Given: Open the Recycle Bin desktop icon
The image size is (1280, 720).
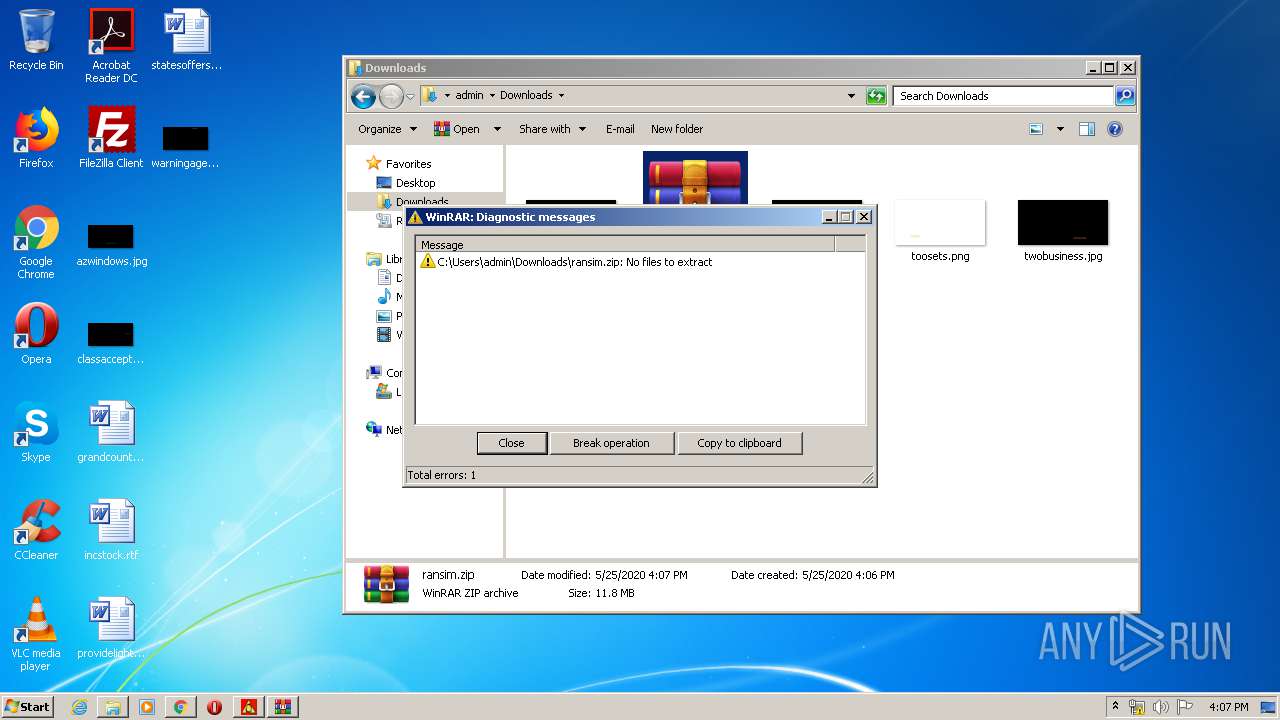Looking at the screenshot, I should 36,40.
